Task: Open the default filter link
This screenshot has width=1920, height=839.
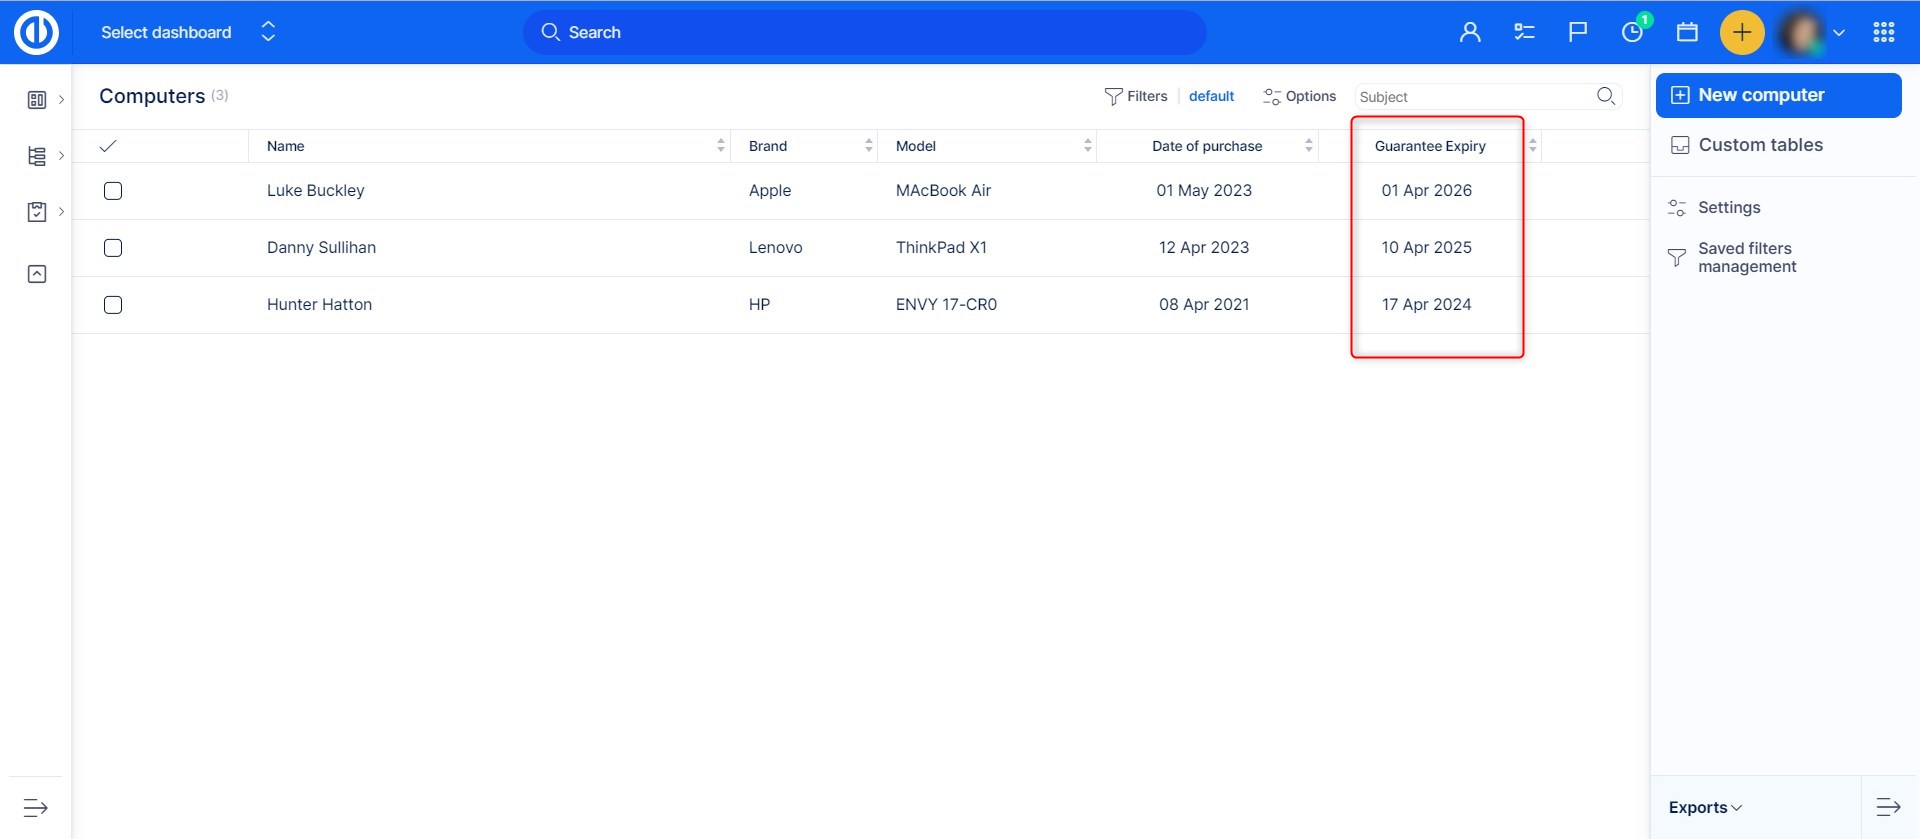Action: 1211,96
